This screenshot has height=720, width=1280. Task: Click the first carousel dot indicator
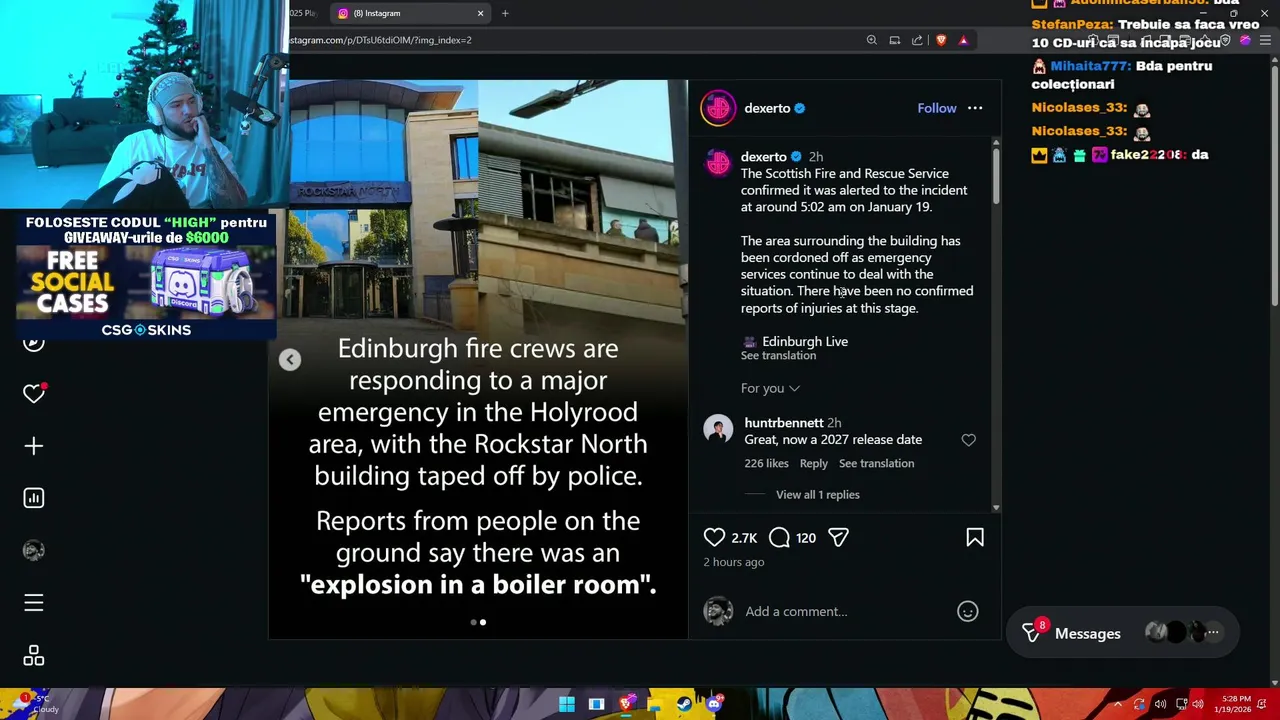[473, 622]
